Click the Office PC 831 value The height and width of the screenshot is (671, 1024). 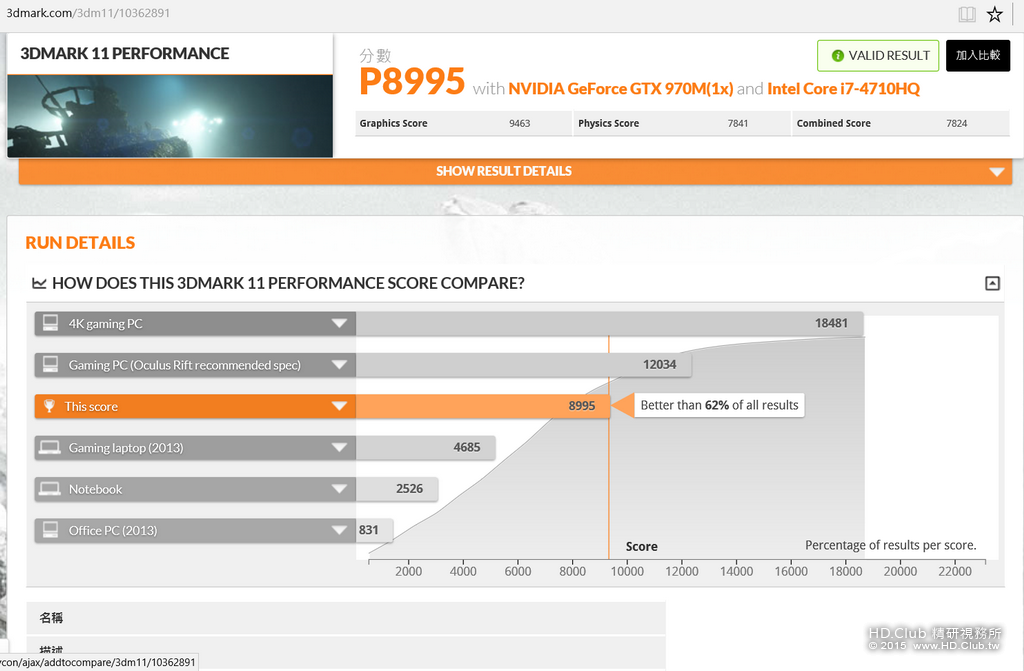pyautogui.click(x=368, y=530)
